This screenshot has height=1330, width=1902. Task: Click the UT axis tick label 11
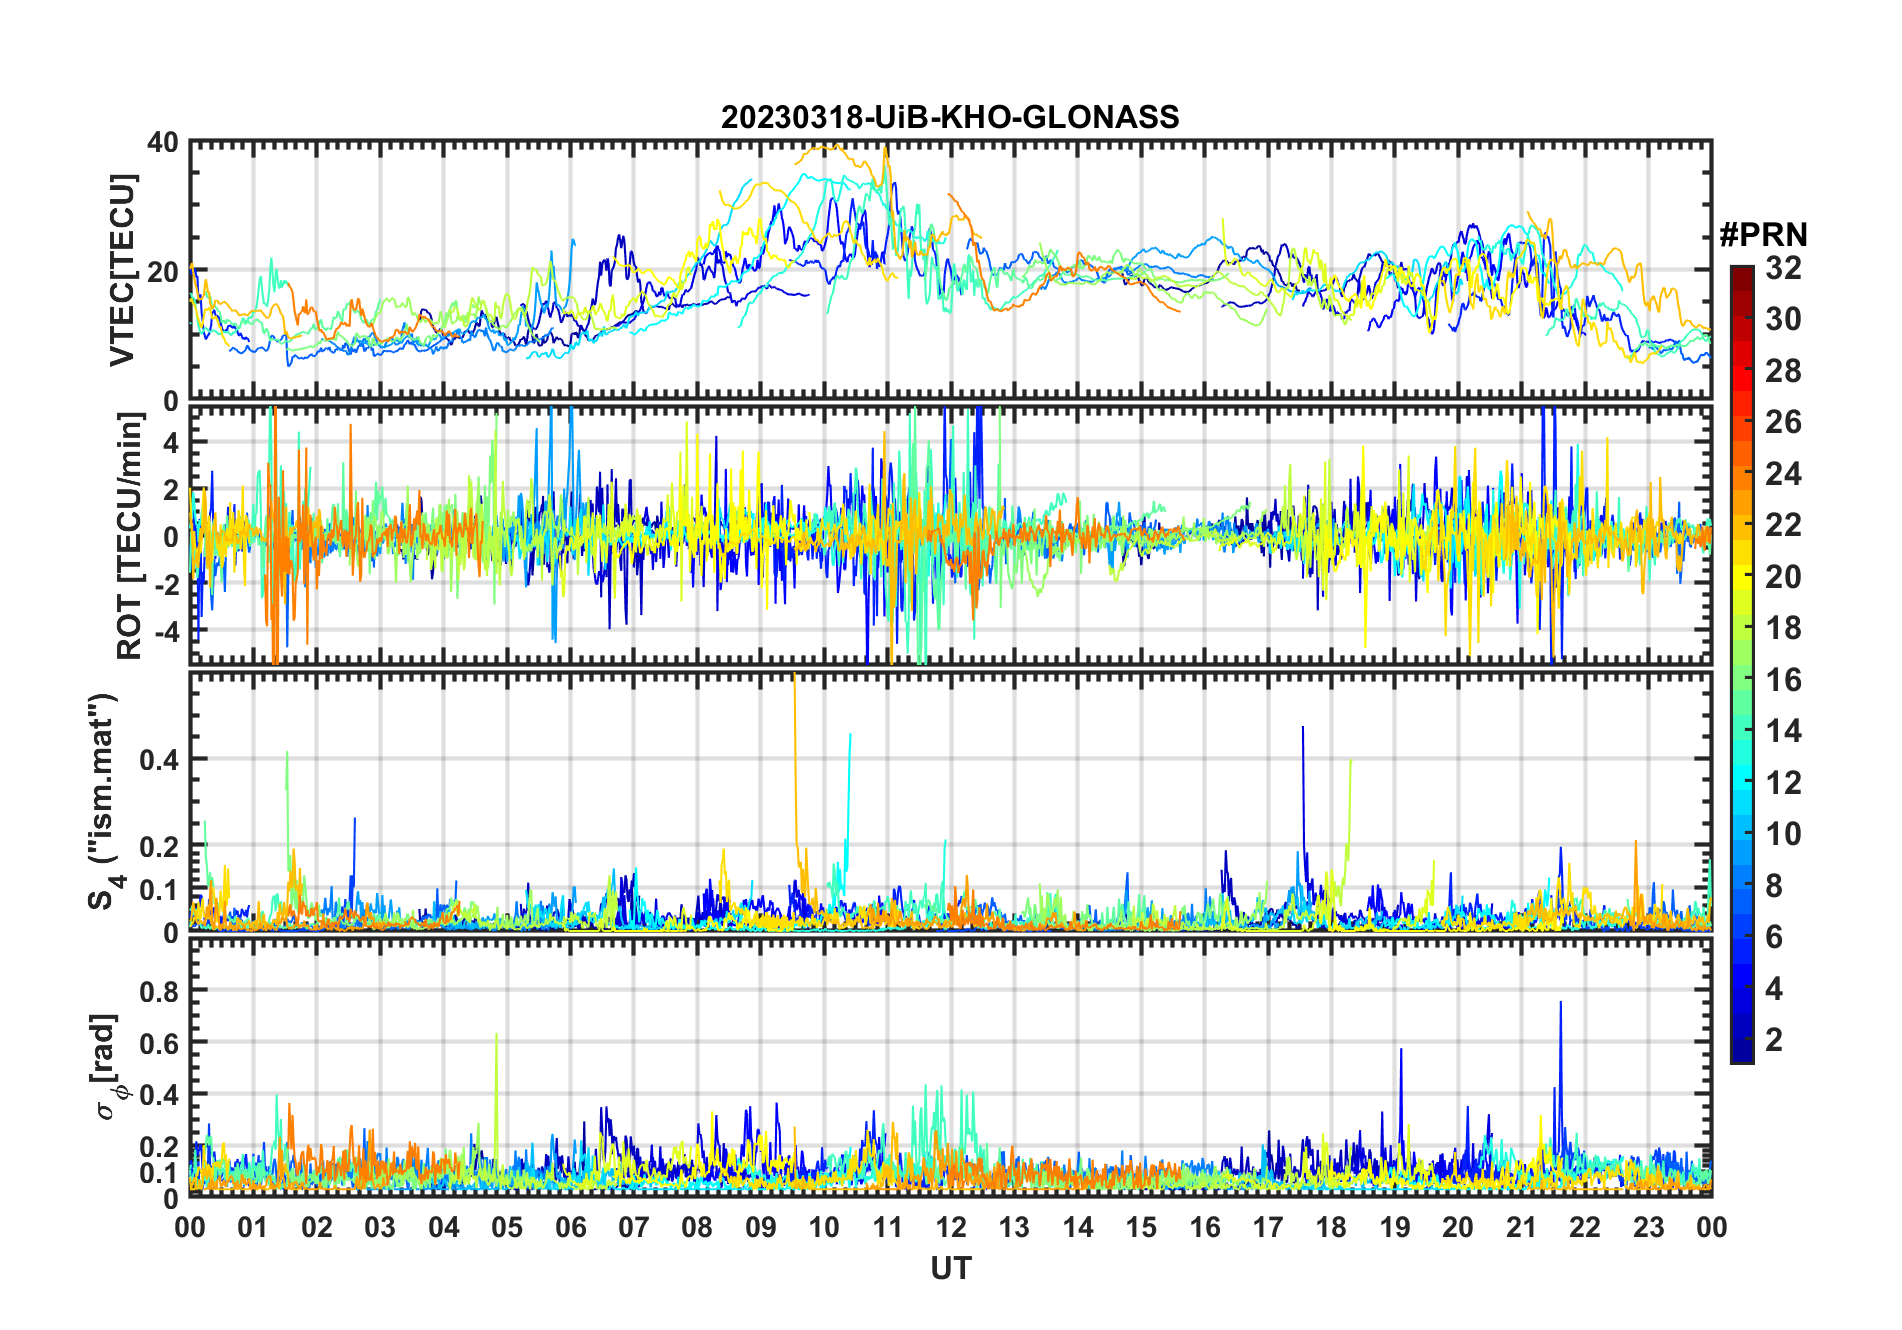(888, 1227)
